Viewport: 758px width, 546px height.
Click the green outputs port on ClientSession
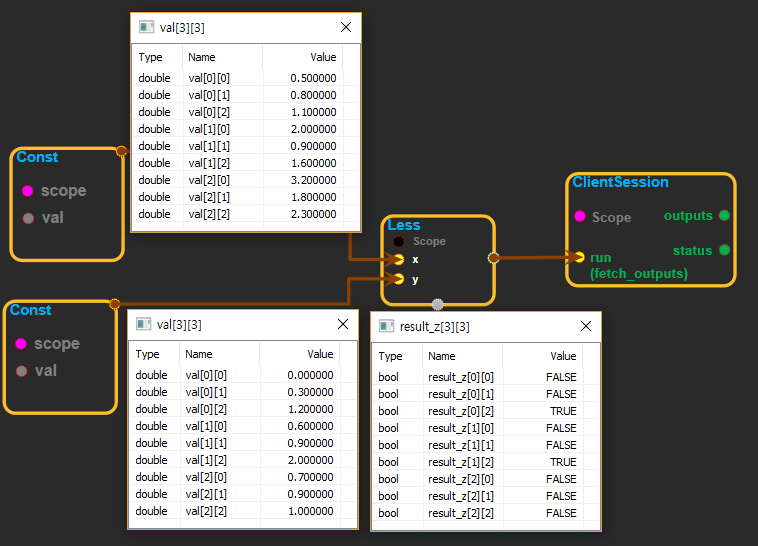(x=724, y=215)
